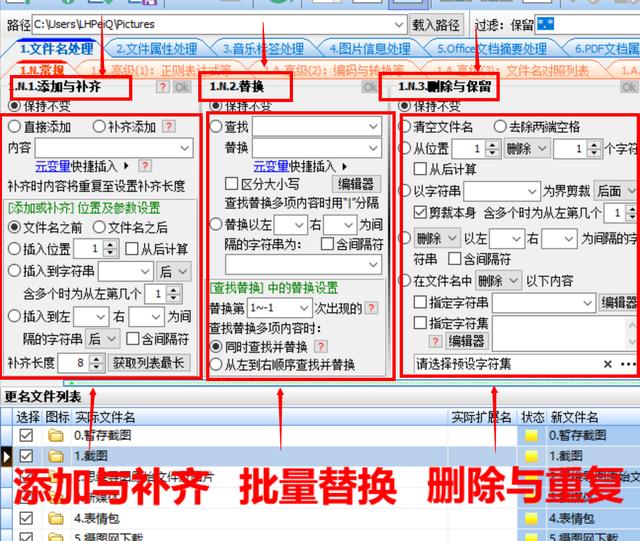Select the 文件名之后 radio option

tap(99, 227)
